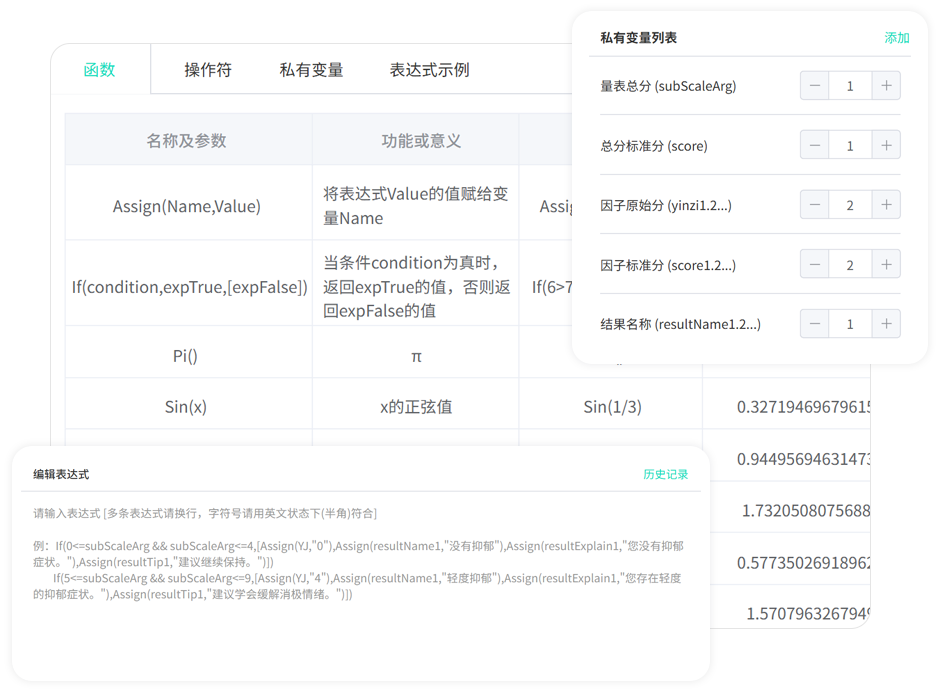
Task: Open the 操作符 tab
Action: [x=208, y=70]
